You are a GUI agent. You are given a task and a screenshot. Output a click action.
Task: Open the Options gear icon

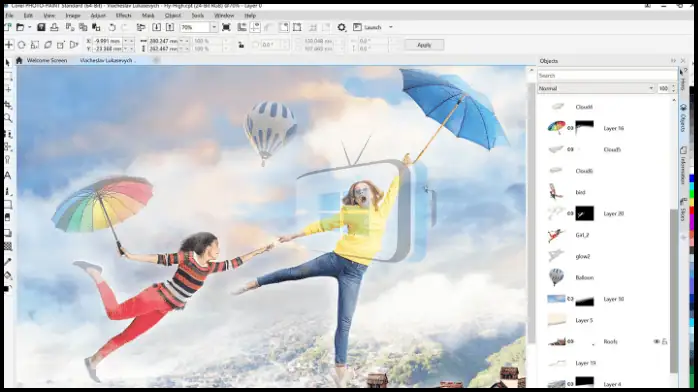[341, 28]
